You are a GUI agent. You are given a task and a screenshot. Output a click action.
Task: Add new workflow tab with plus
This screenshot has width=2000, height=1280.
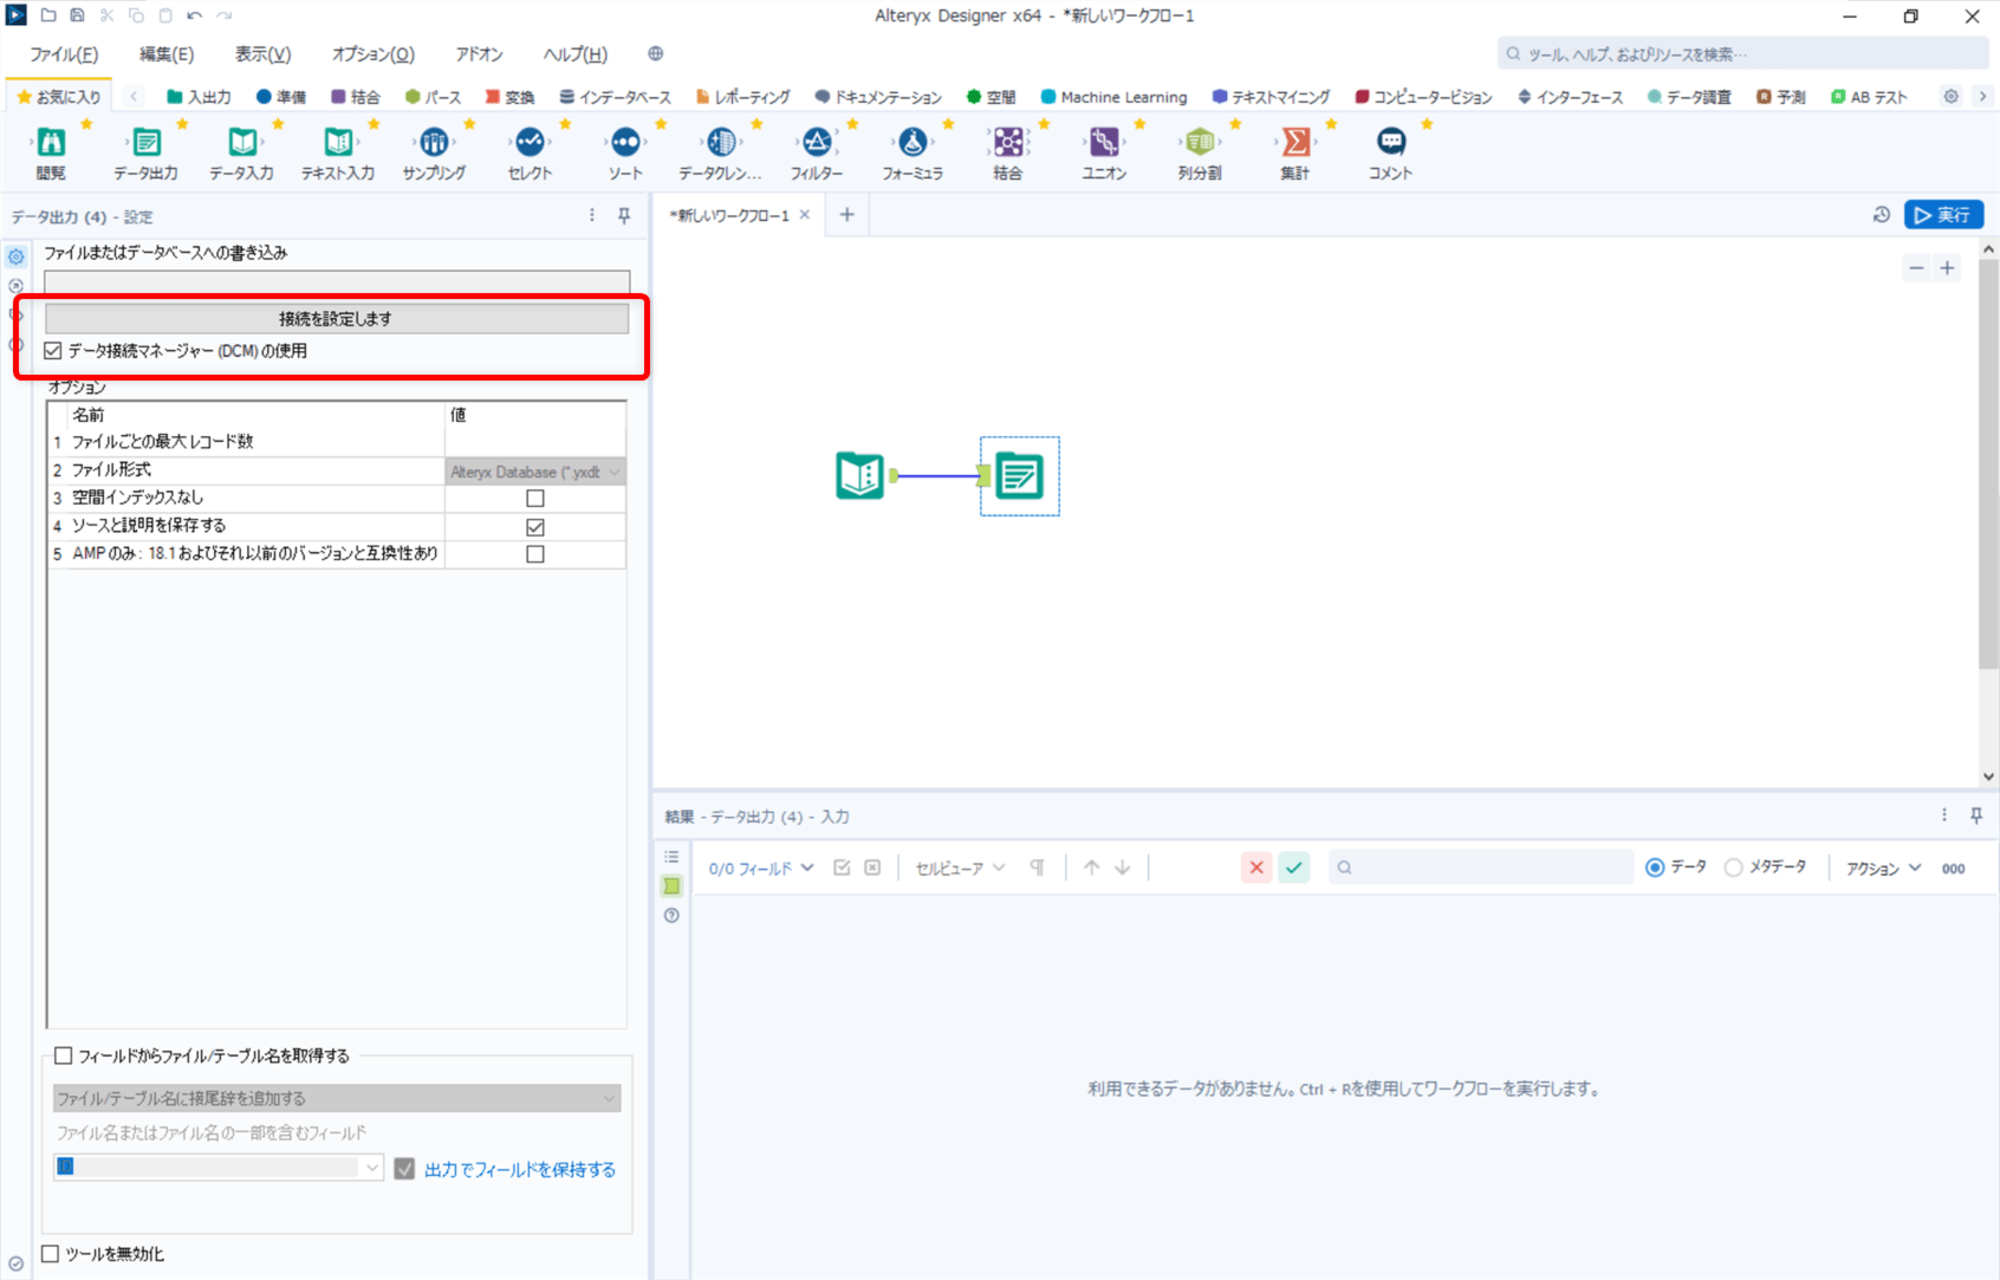[x=847, y=215]
